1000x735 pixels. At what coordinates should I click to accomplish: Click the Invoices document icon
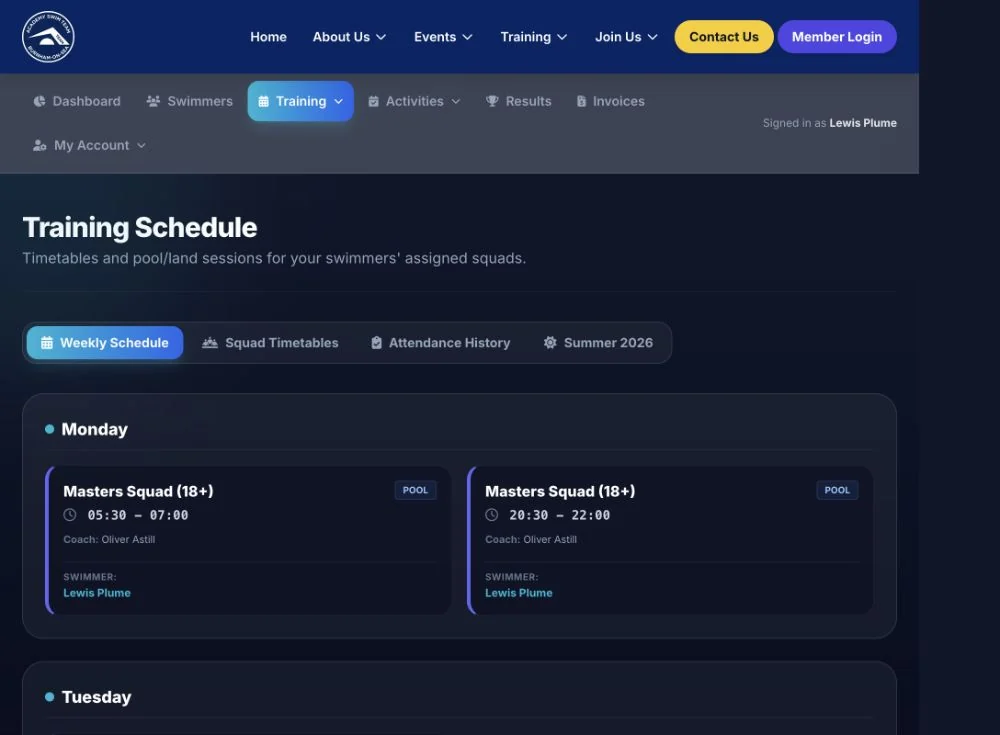tap(581, 101)
